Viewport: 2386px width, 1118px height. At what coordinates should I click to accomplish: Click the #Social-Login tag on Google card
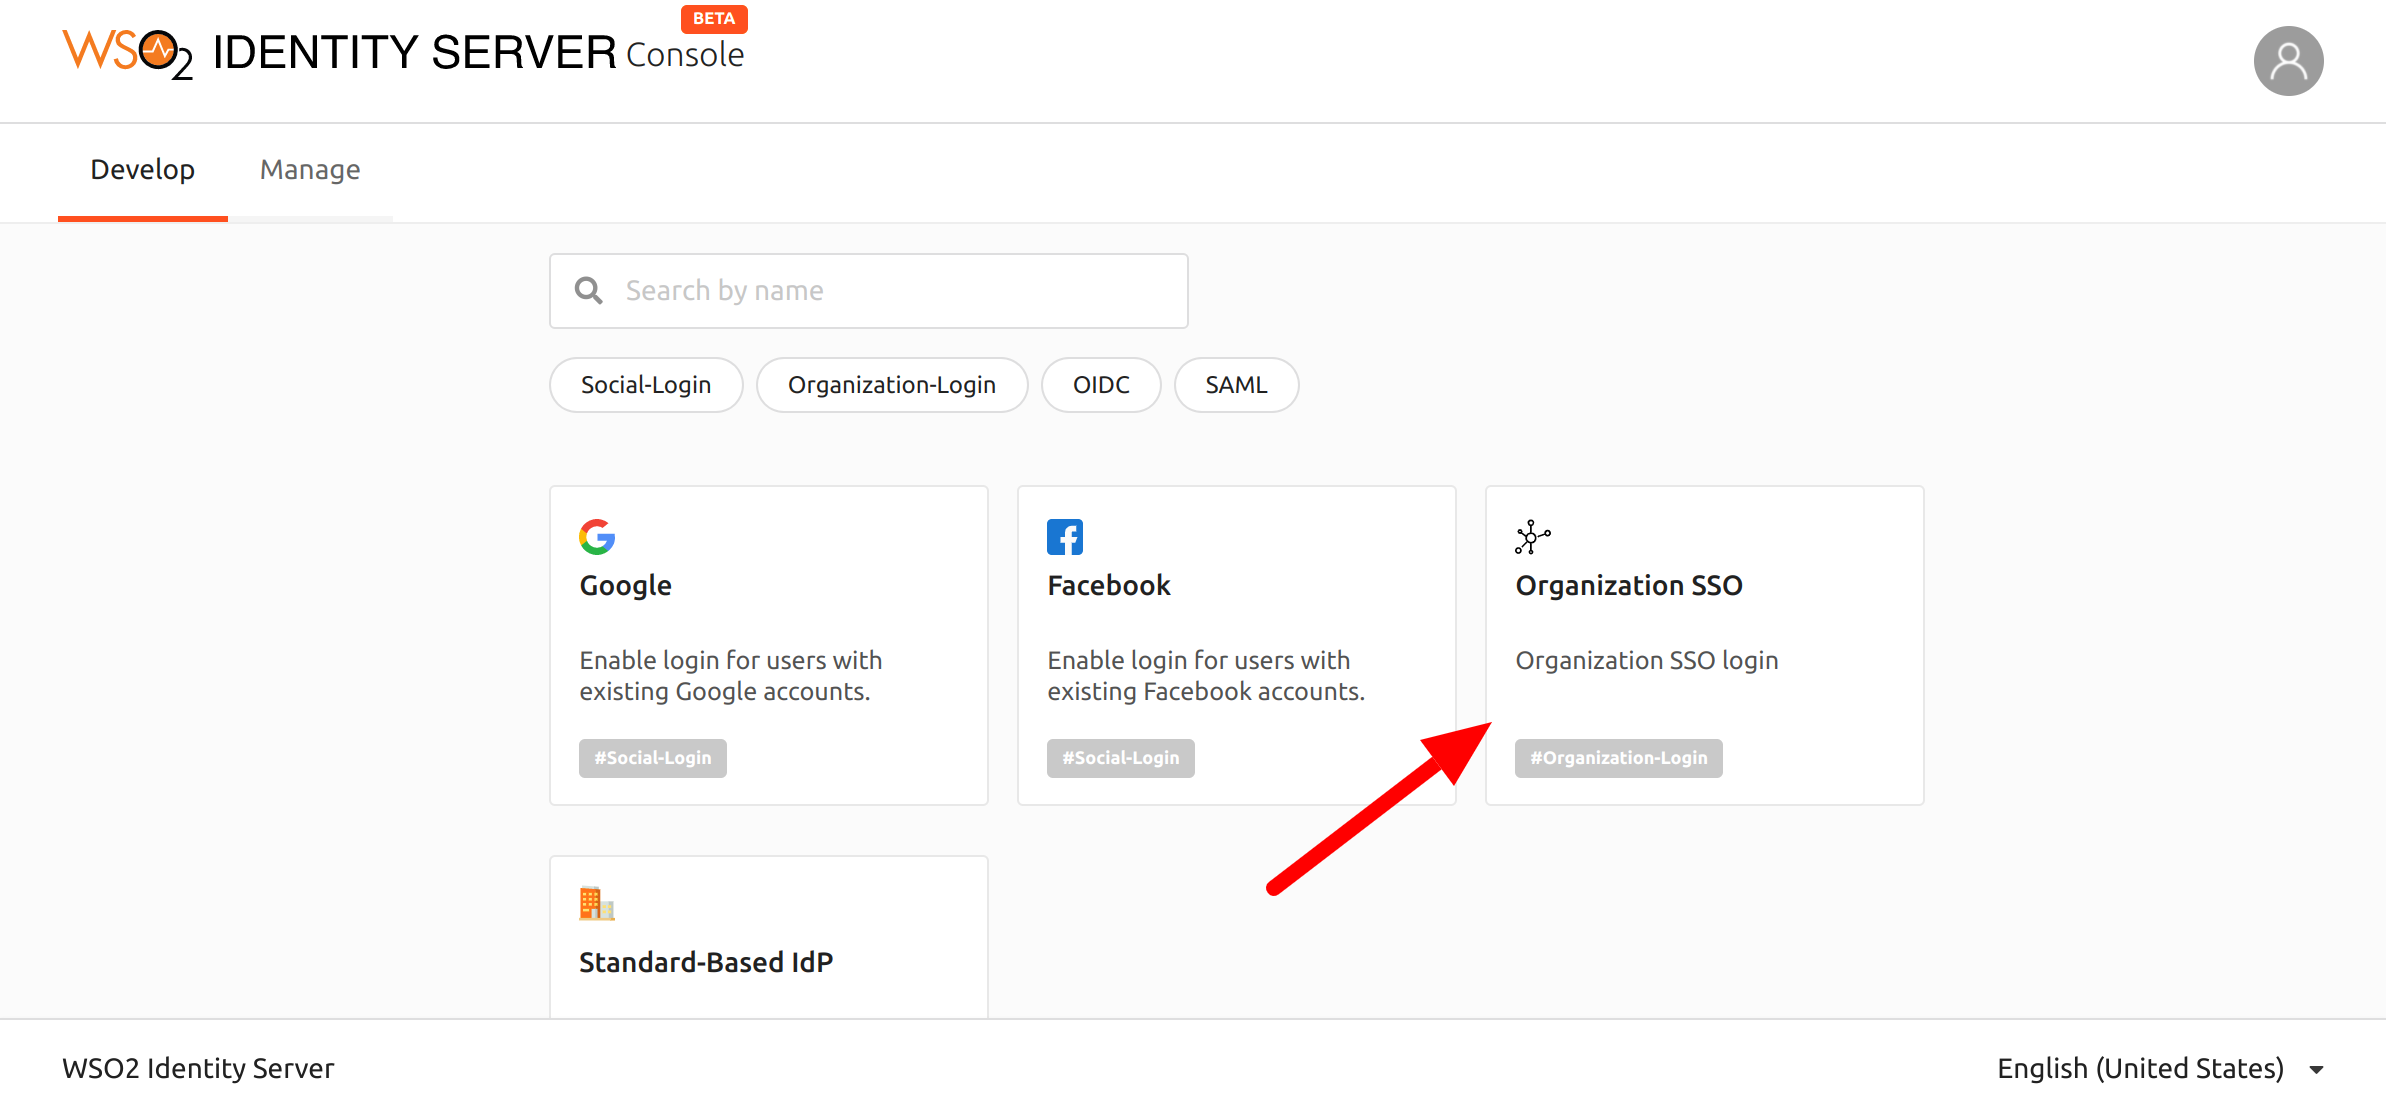coord(652,758)
